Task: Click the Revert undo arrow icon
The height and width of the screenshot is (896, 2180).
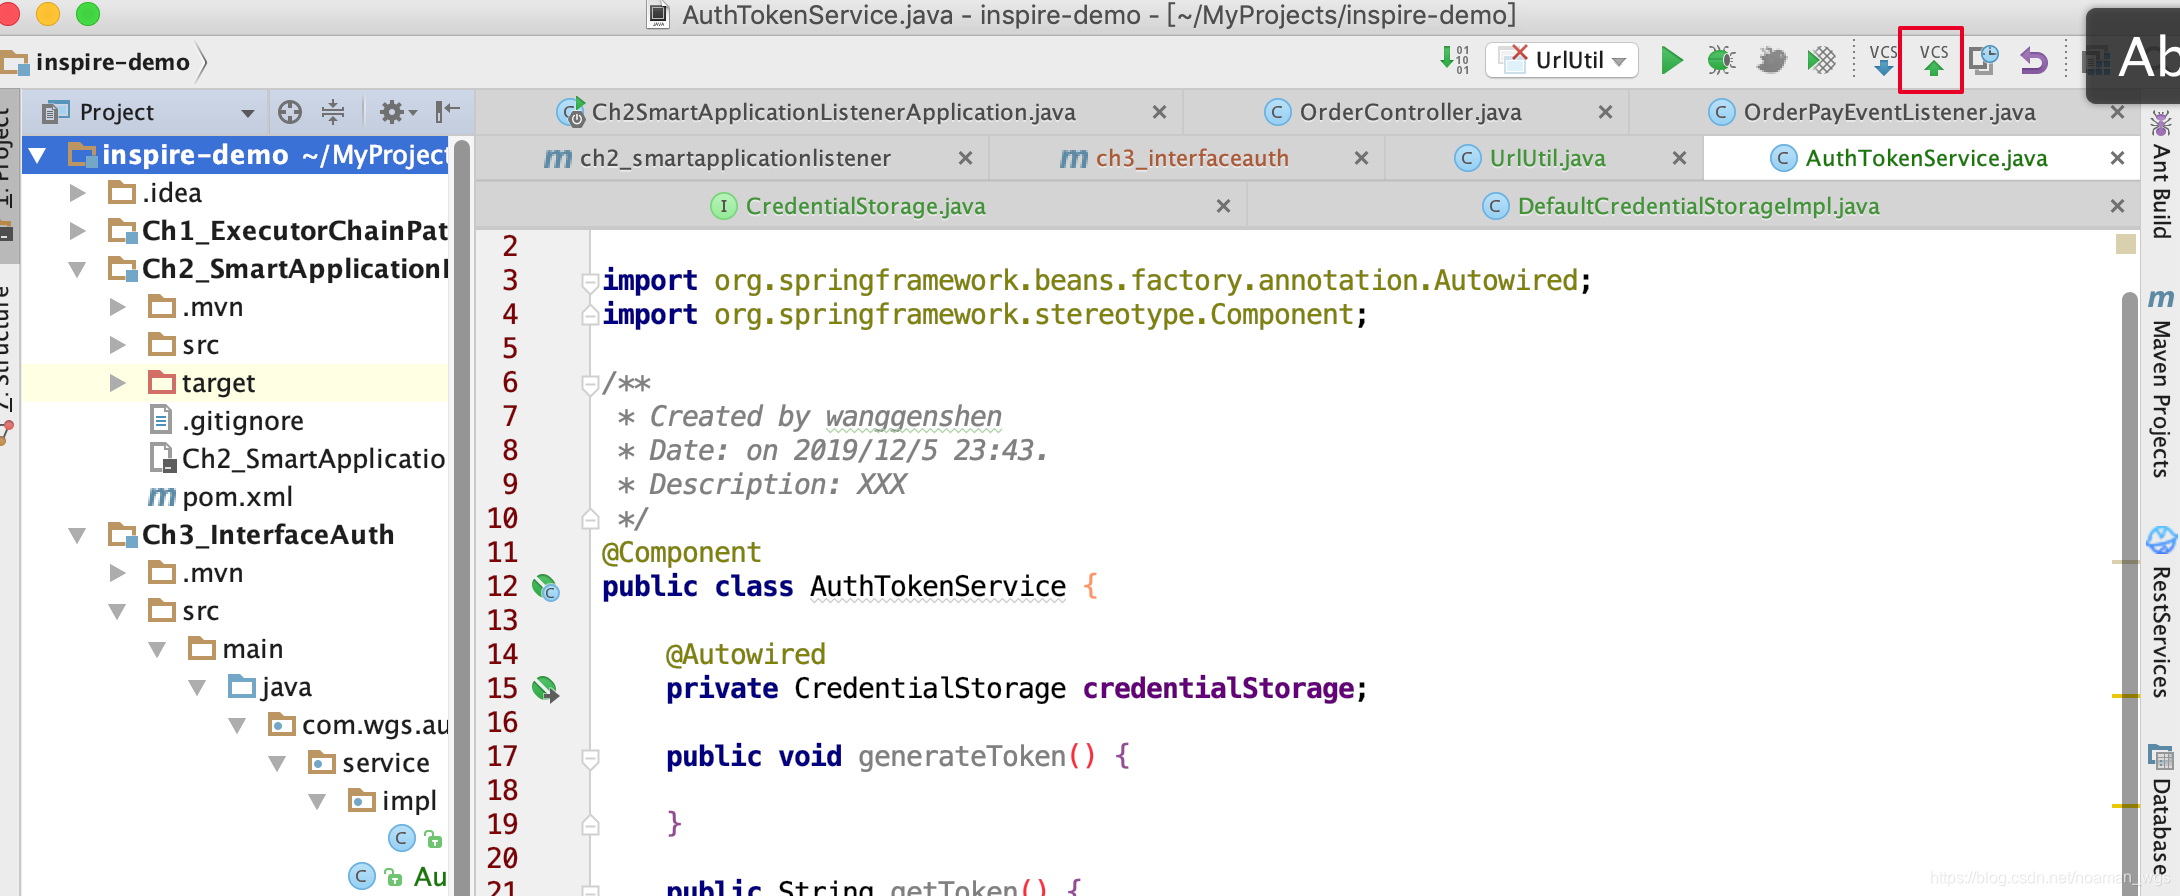Action: click(x=2033, y=60)
